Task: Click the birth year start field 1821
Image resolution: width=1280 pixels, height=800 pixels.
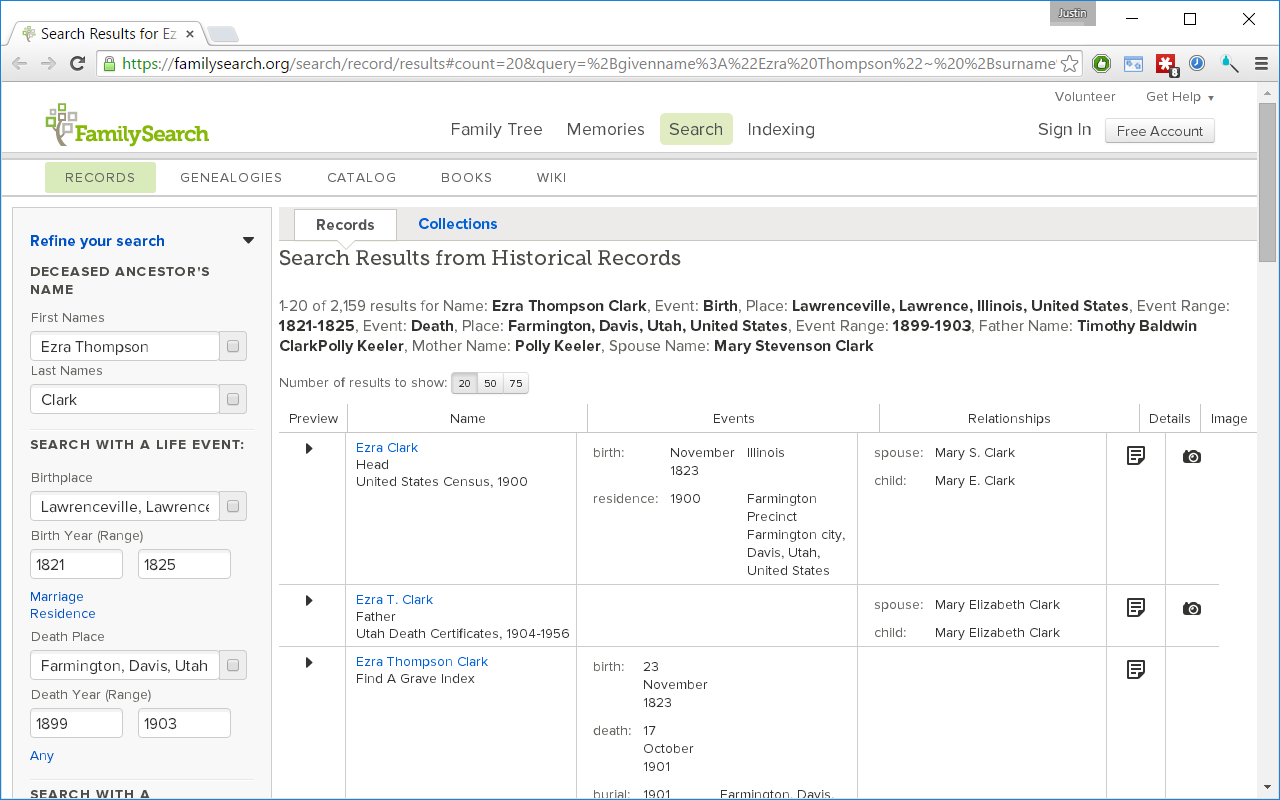Action: (x=77, y=564)
